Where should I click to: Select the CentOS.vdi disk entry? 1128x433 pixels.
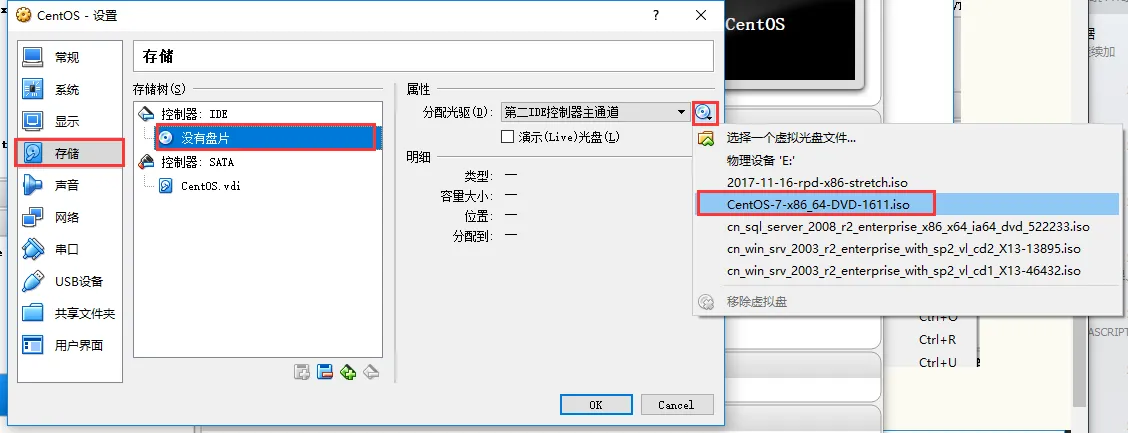pyautogui.click(x=200, y=186)
